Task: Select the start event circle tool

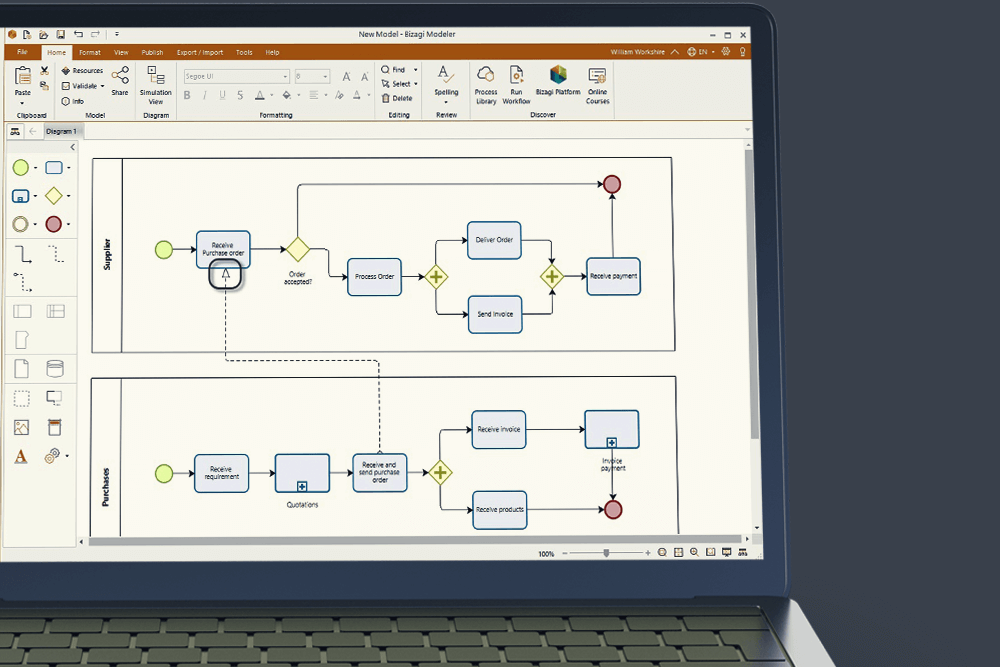Action: pyautogui.click(x=21, y=167)
